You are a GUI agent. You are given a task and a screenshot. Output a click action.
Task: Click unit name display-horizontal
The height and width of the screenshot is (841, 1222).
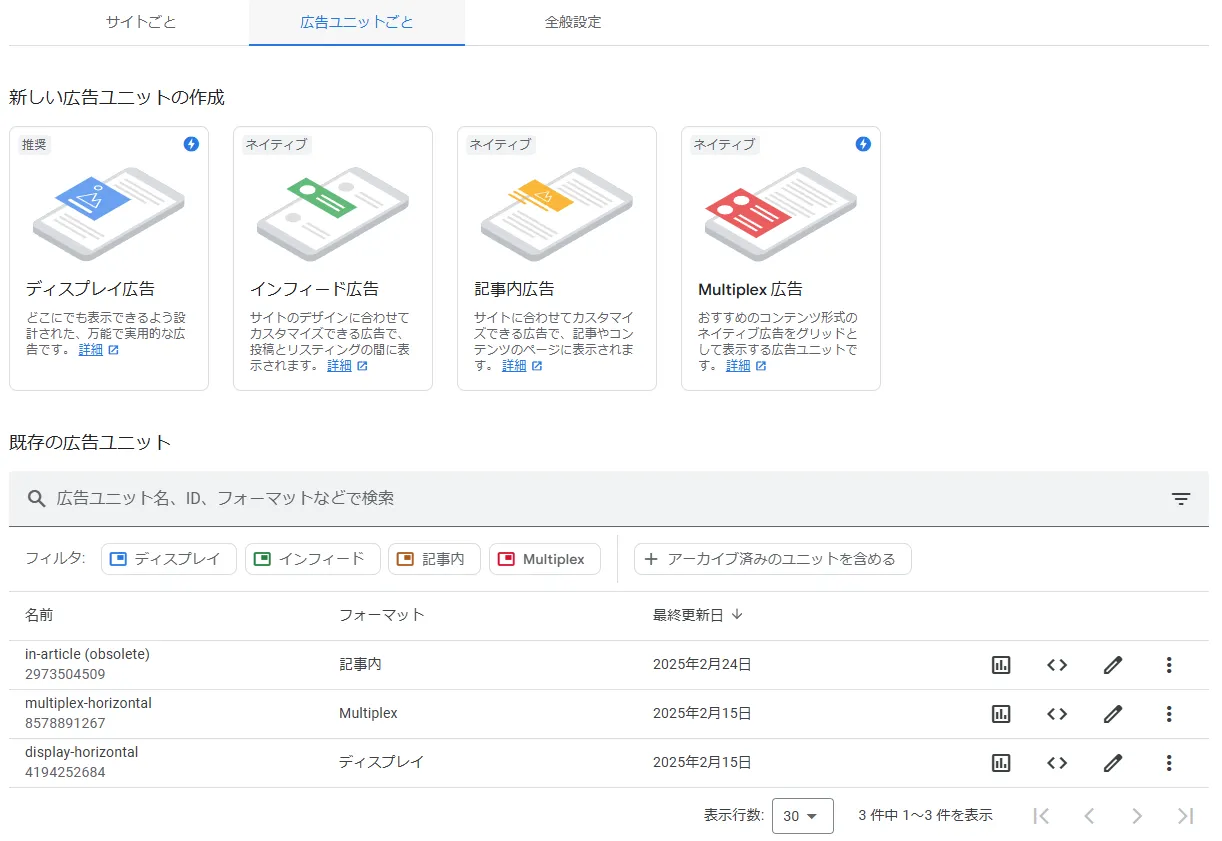tap(81, 752)
